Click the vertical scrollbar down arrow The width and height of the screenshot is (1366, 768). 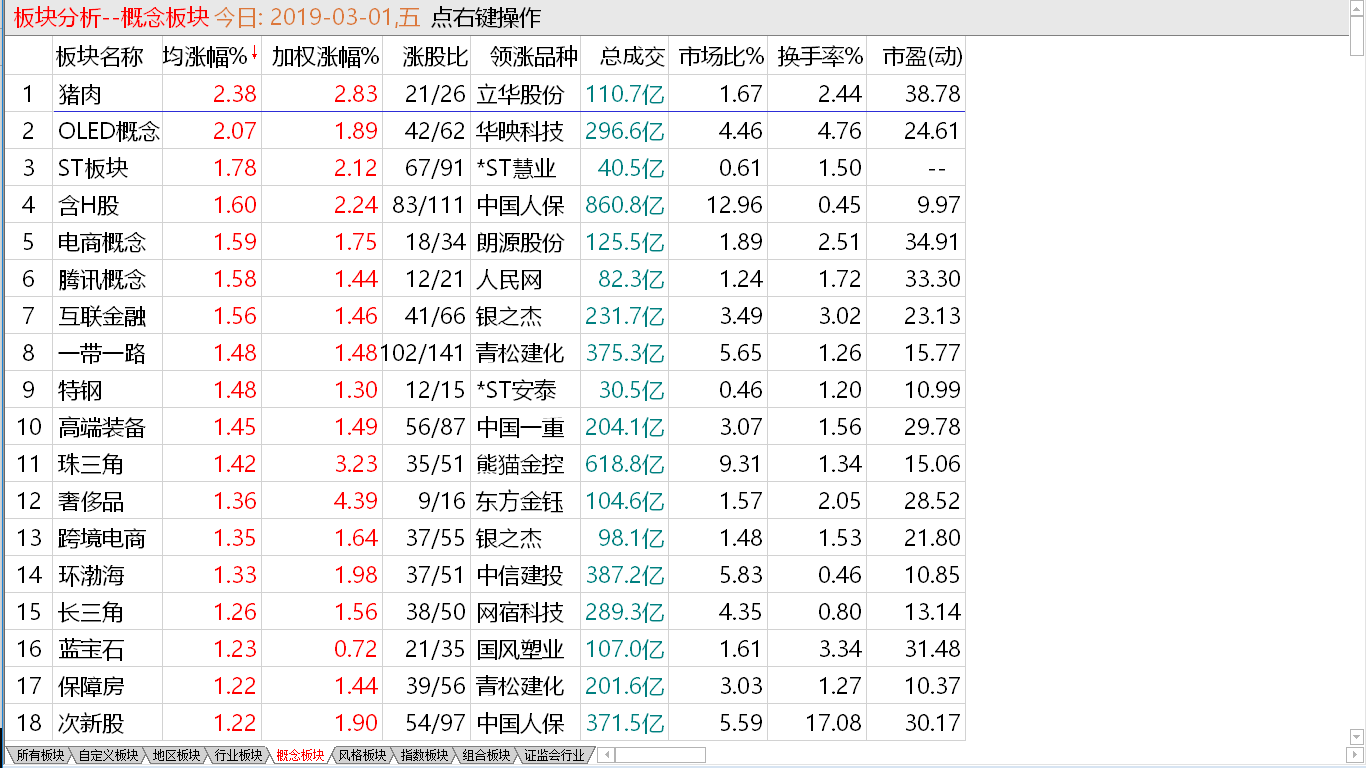1356,738
